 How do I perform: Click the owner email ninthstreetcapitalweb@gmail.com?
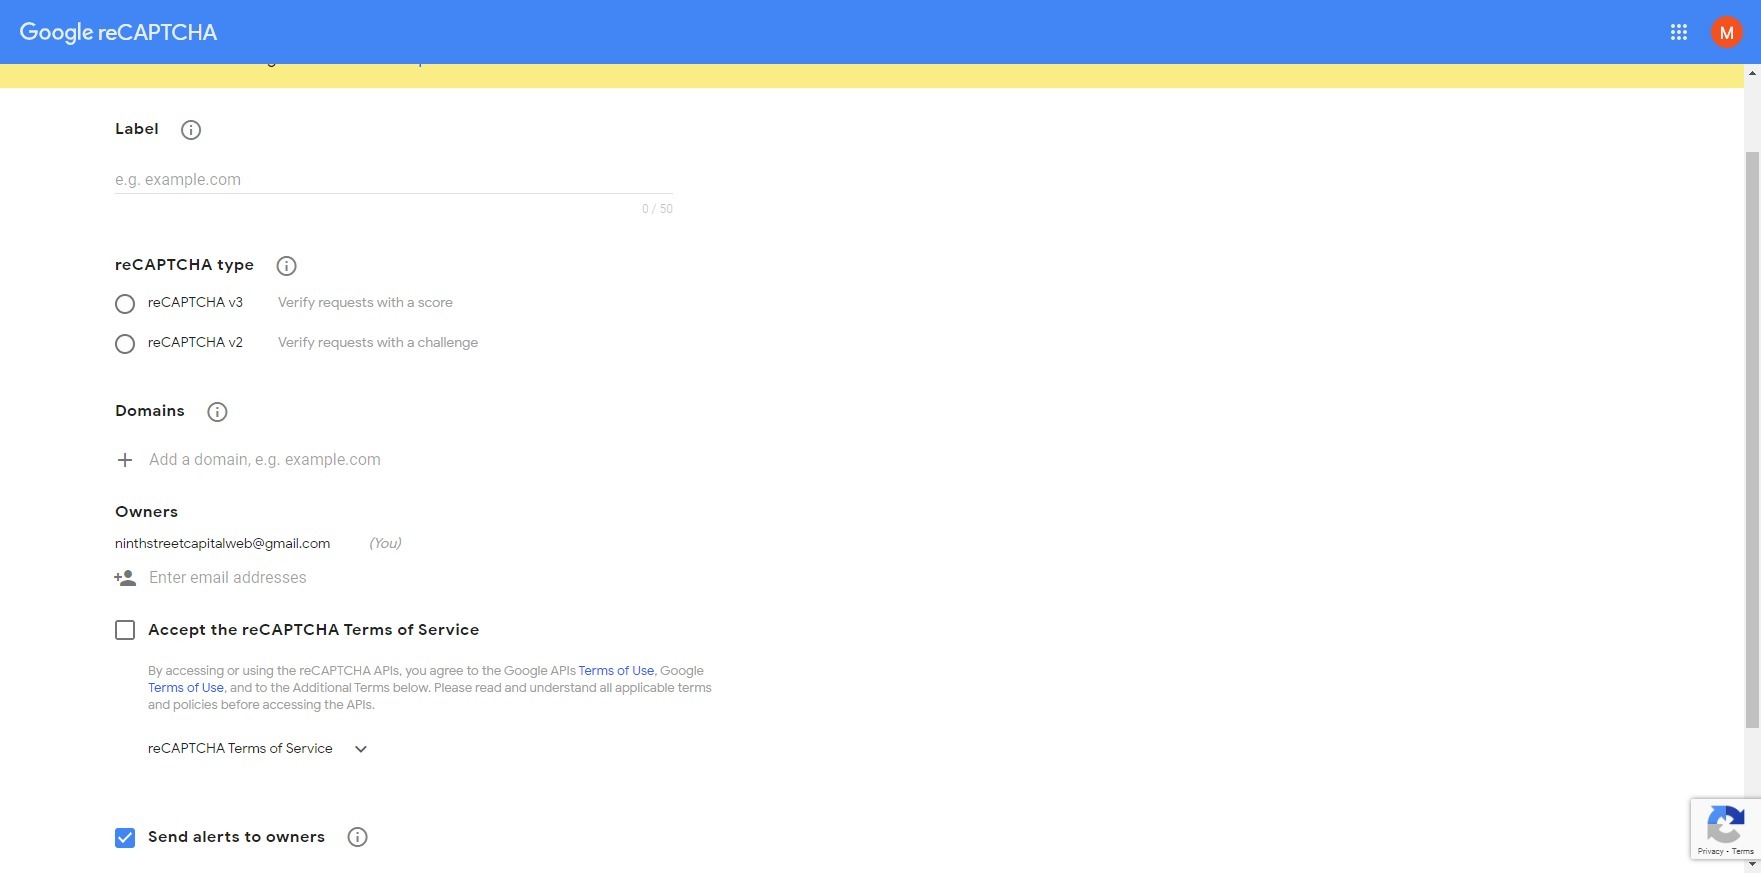click(222, 543)
